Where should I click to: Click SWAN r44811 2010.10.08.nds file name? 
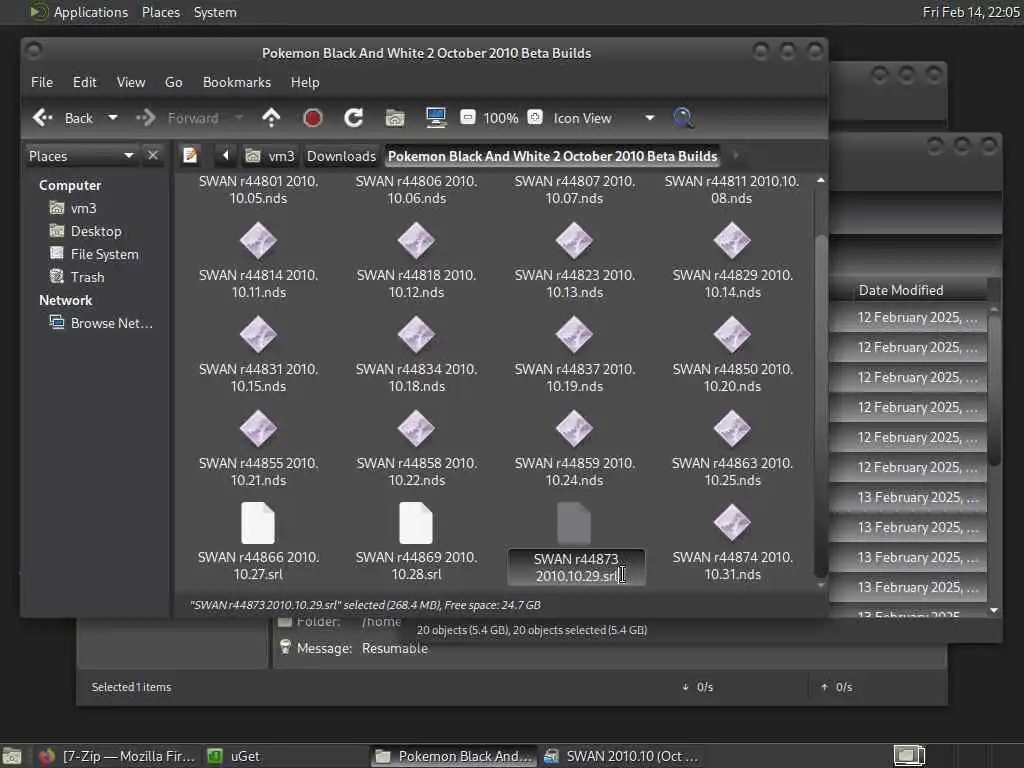(732, 189)
